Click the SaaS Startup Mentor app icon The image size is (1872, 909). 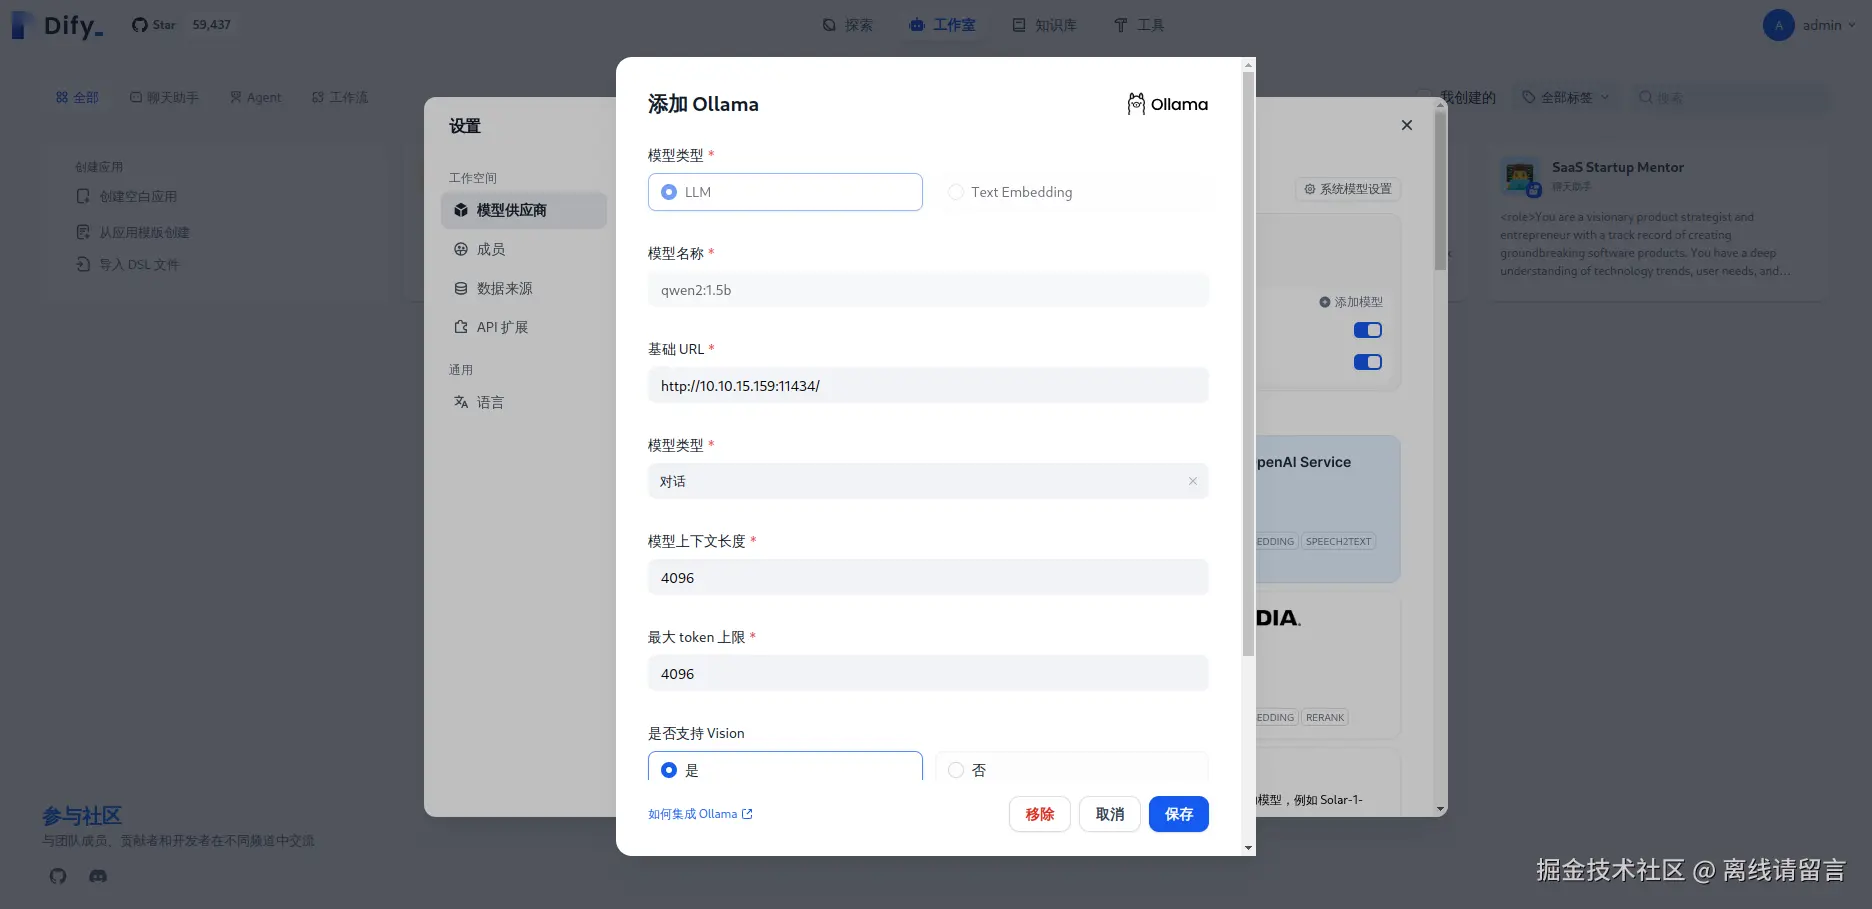pyautogui.click(x=1520, y=178)
